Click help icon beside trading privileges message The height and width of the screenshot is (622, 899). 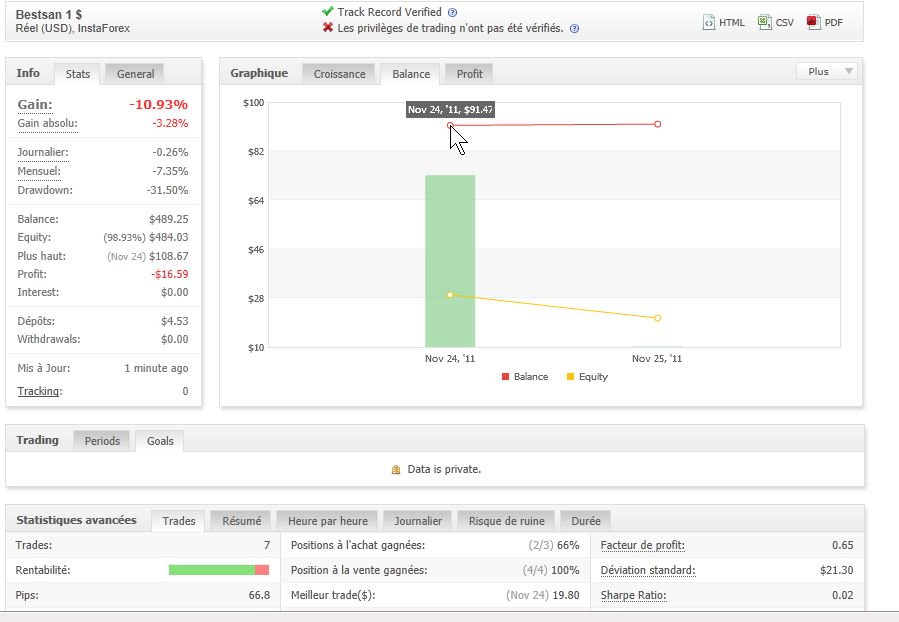pyautogui.click(x=574, y=29)
